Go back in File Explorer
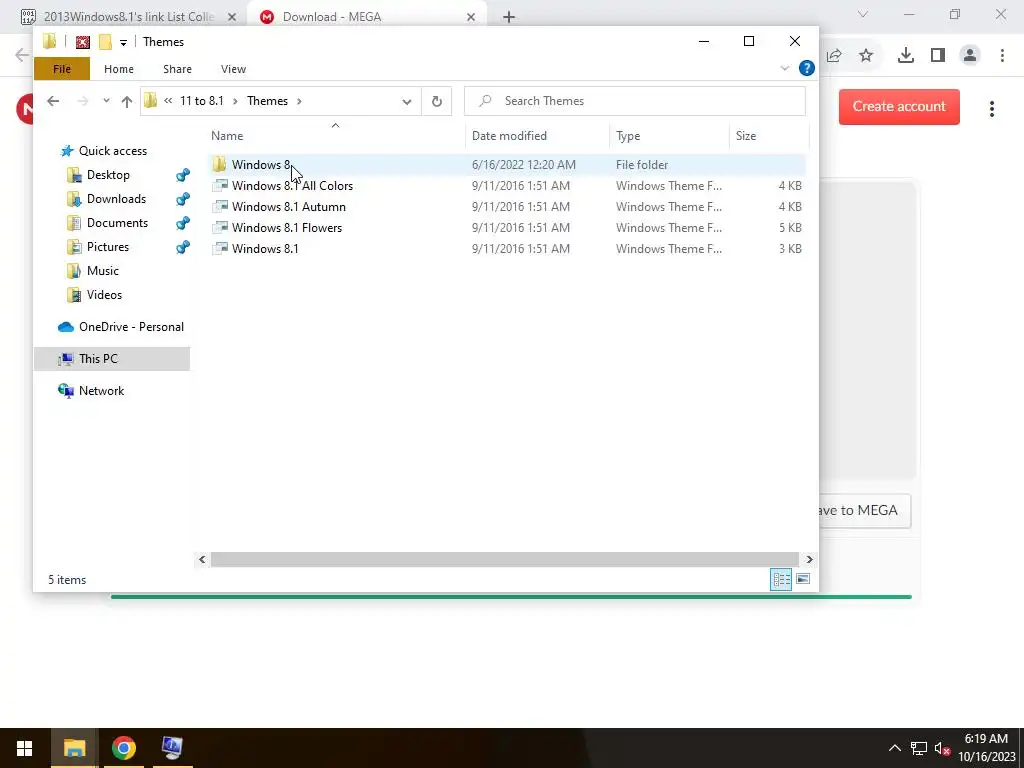Viewport: 1024px width, 768px height. (x=53, y=101)
